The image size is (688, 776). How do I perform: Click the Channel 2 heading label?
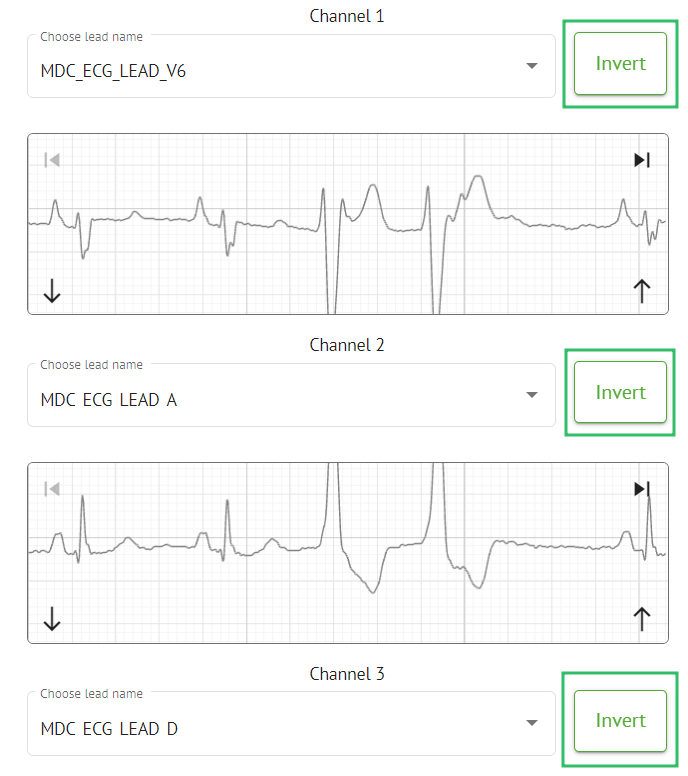coord(346,345)
